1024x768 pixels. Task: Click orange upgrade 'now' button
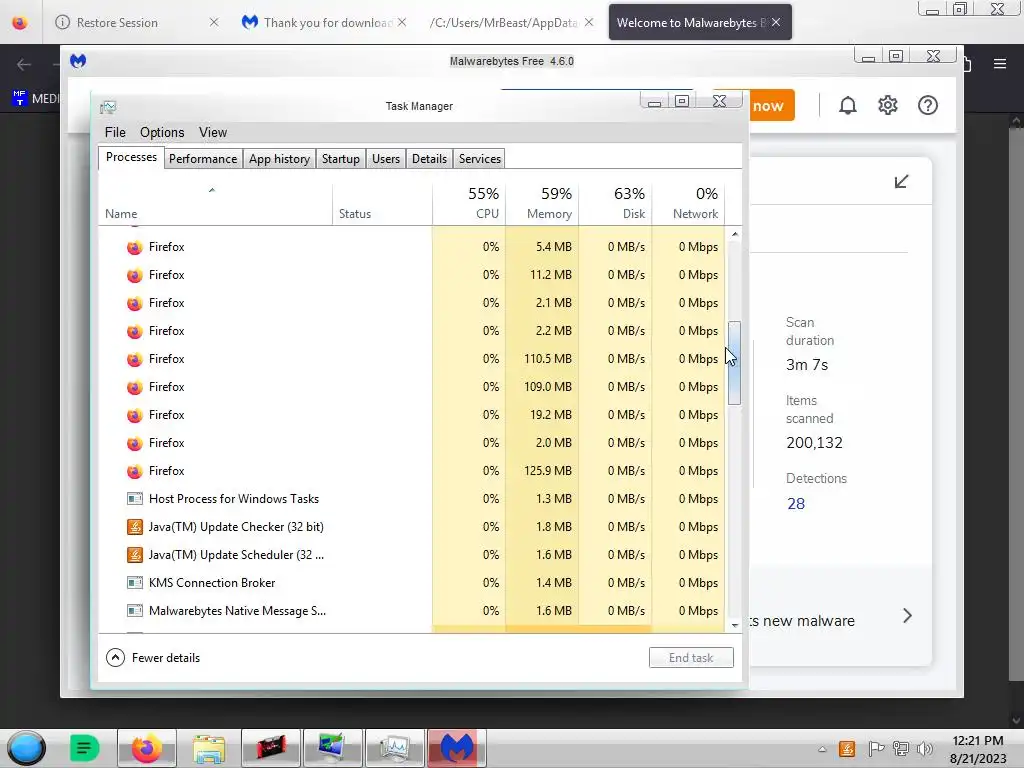pos(771,105)
